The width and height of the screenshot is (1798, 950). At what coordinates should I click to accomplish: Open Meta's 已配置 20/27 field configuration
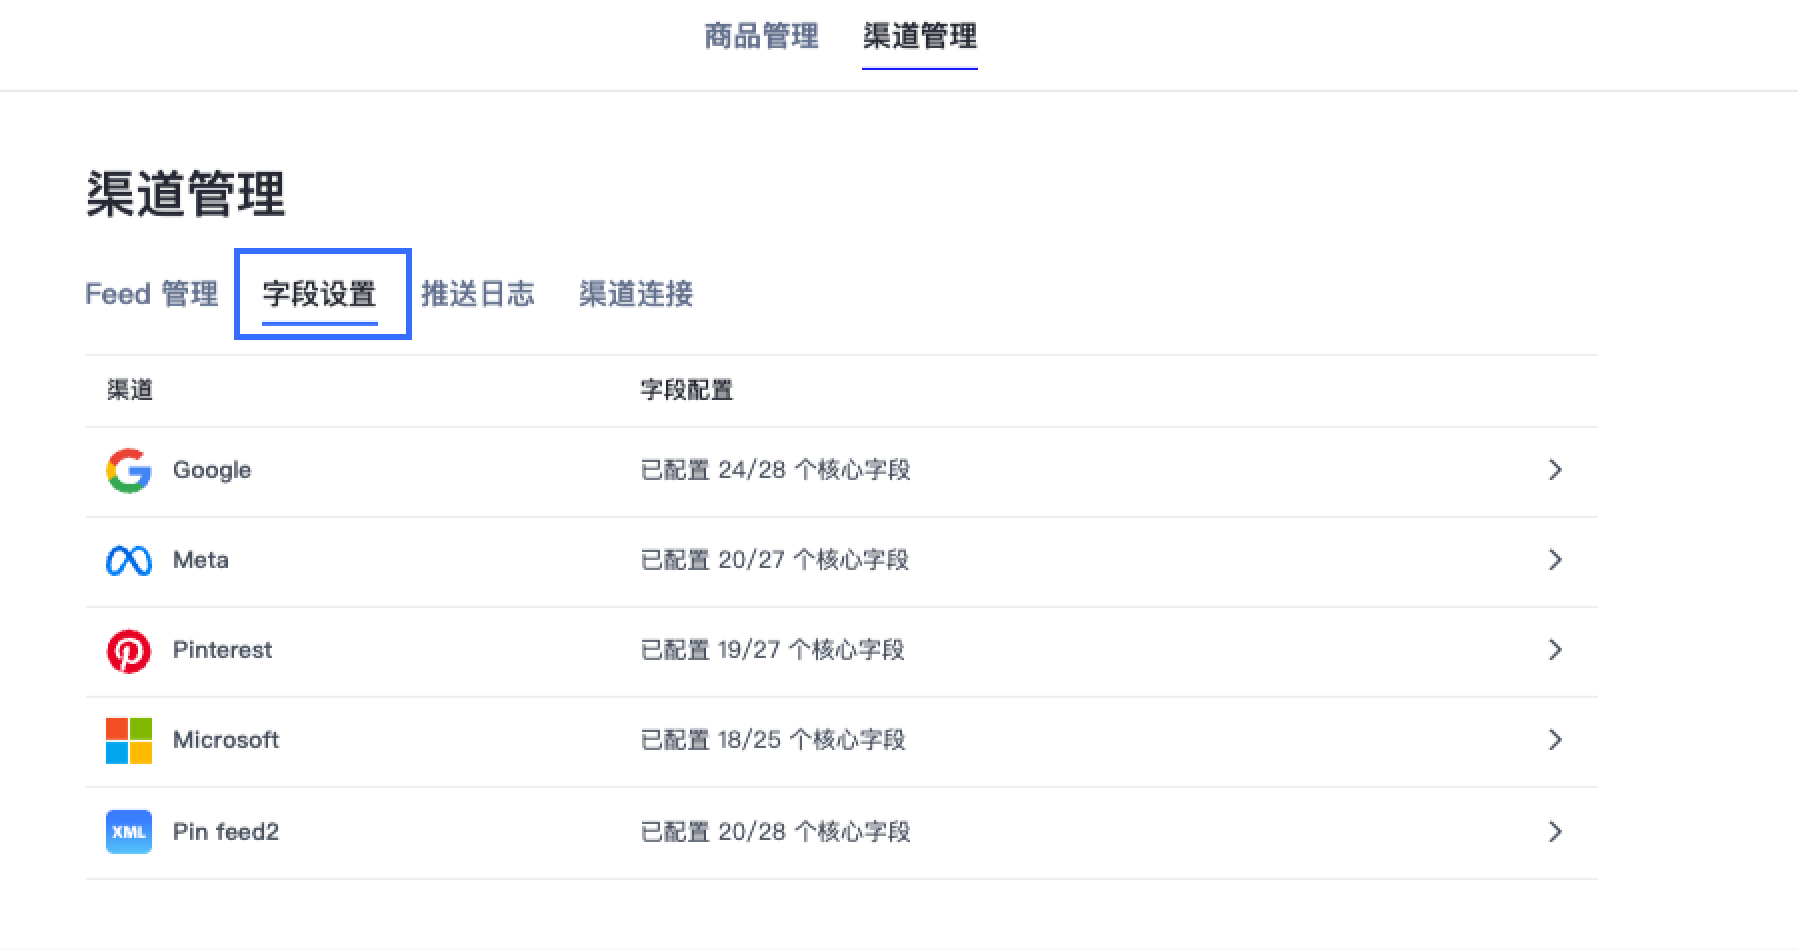tap(774, 560)
